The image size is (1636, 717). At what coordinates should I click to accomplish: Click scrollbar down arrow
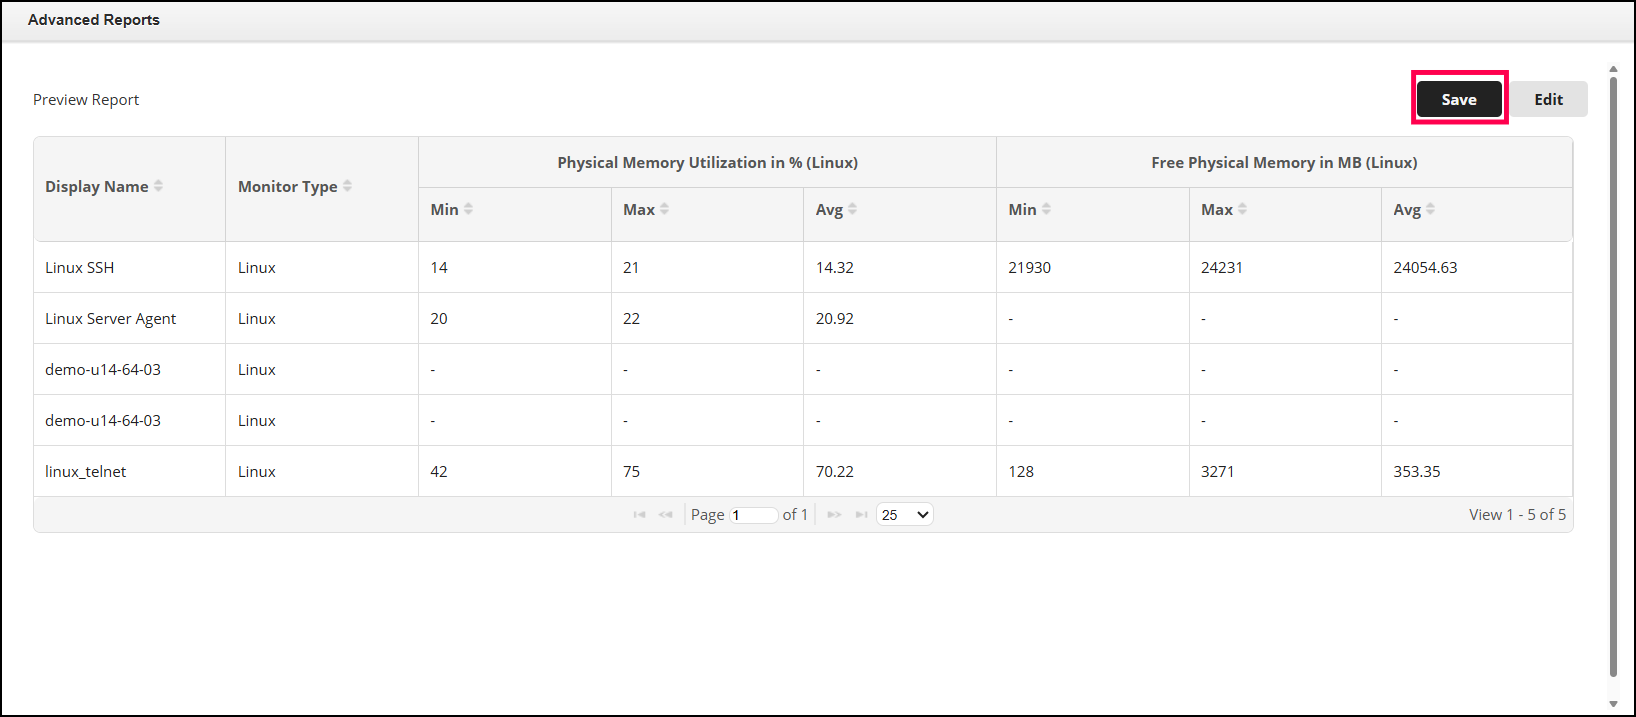coord(1613,704)
